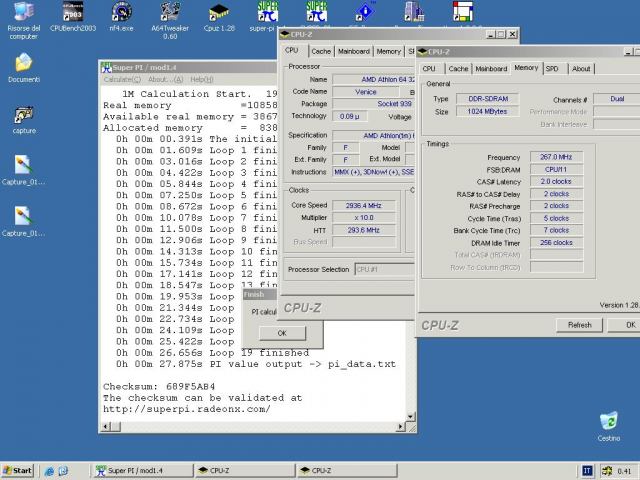Click the system tray chip icon

(607, 471)
